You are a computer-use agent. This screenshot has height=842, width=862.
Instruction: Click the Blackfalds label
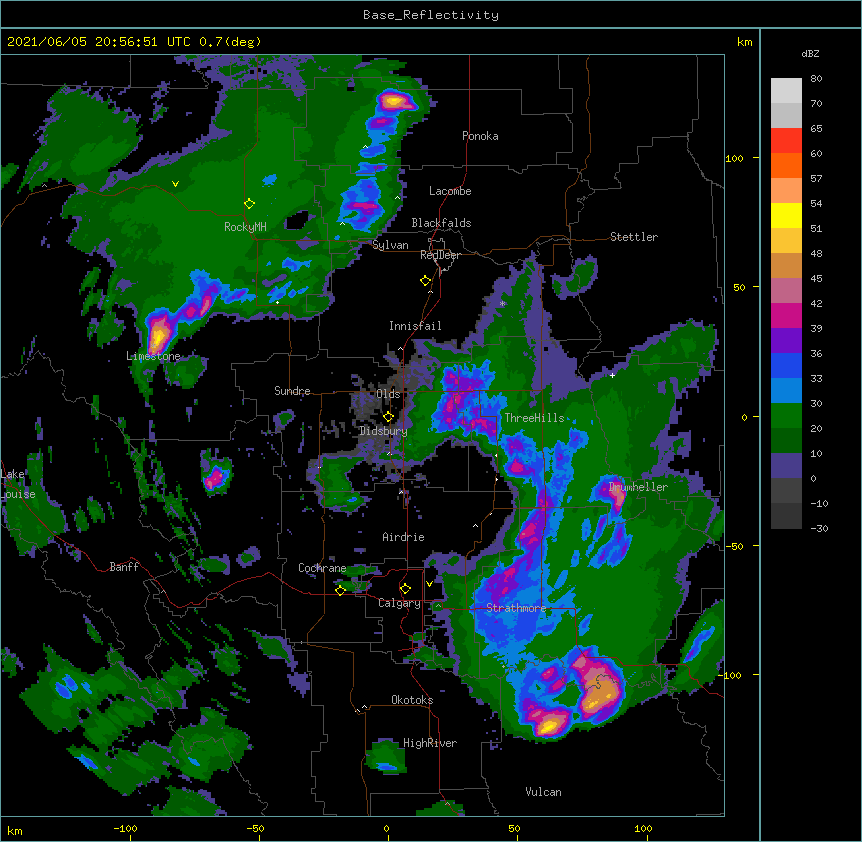[x=441, y=223]
